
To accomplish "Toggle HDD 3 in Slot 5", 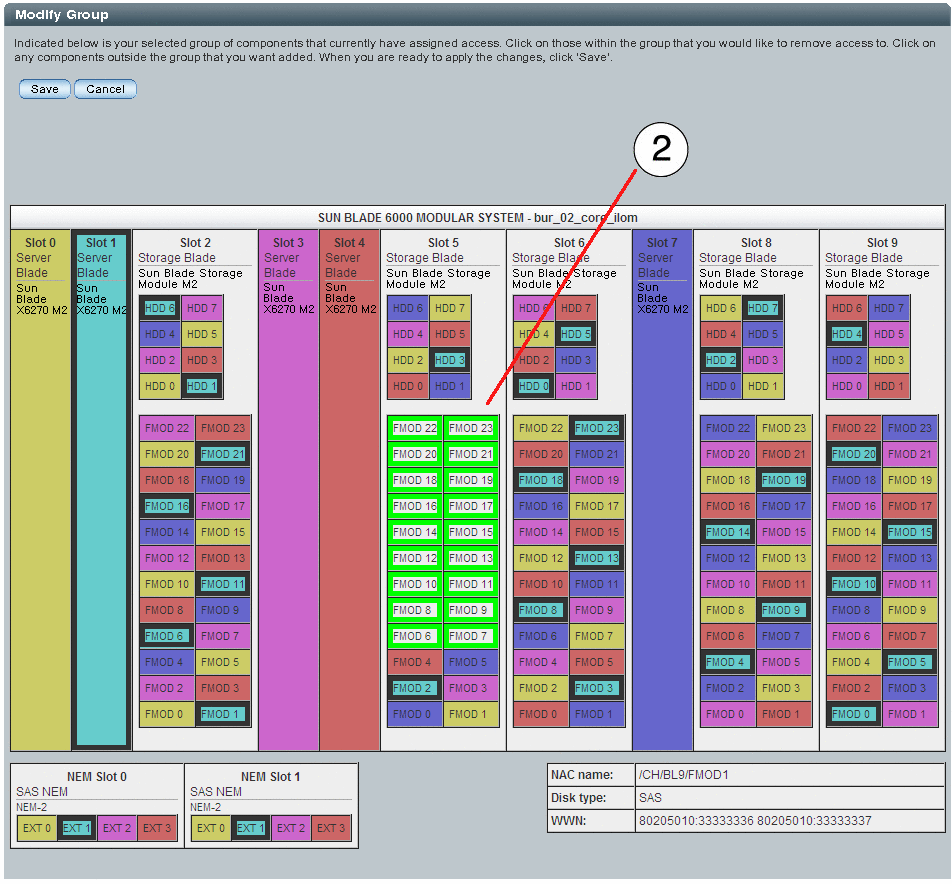I will (450, 360).
